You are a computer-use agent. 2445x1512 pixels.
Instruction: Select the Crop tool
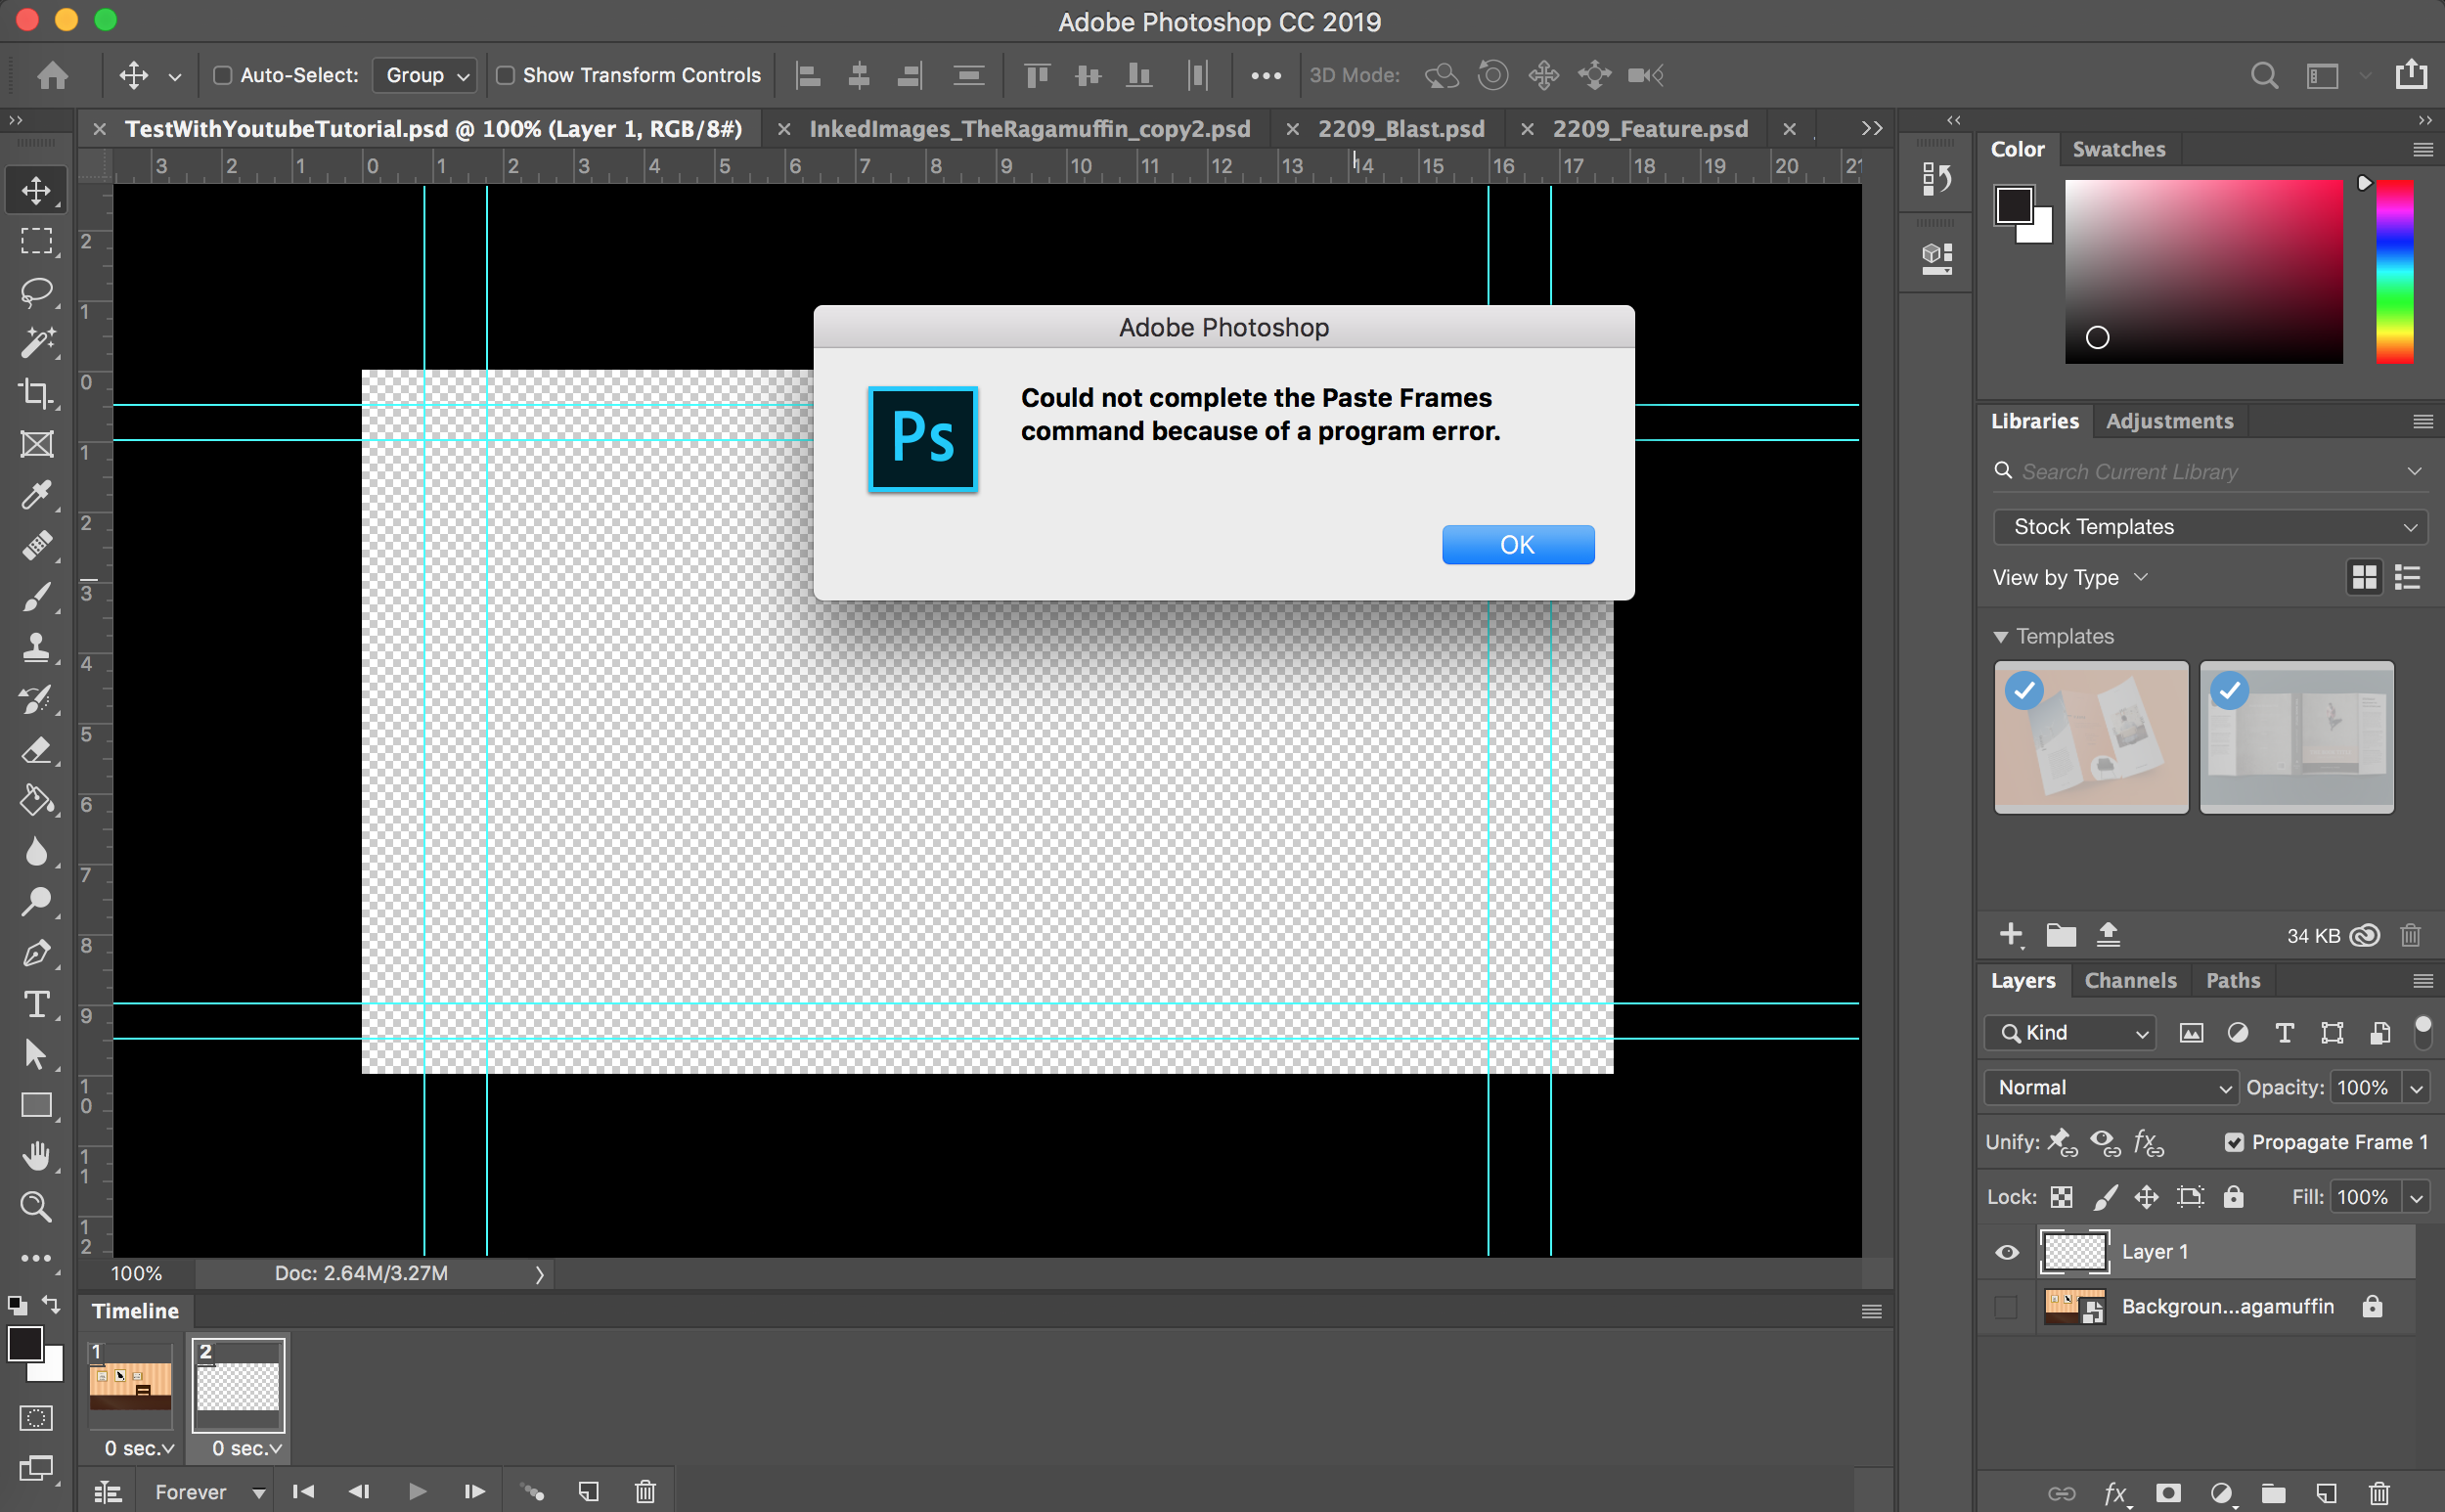37,393
